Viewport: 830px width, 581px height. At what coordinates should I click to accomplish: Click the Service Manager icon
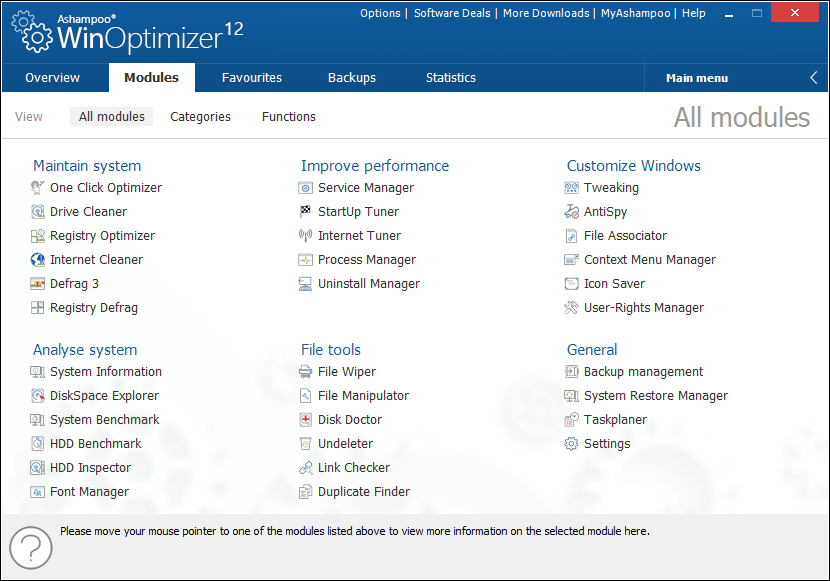tap(305, 188)
